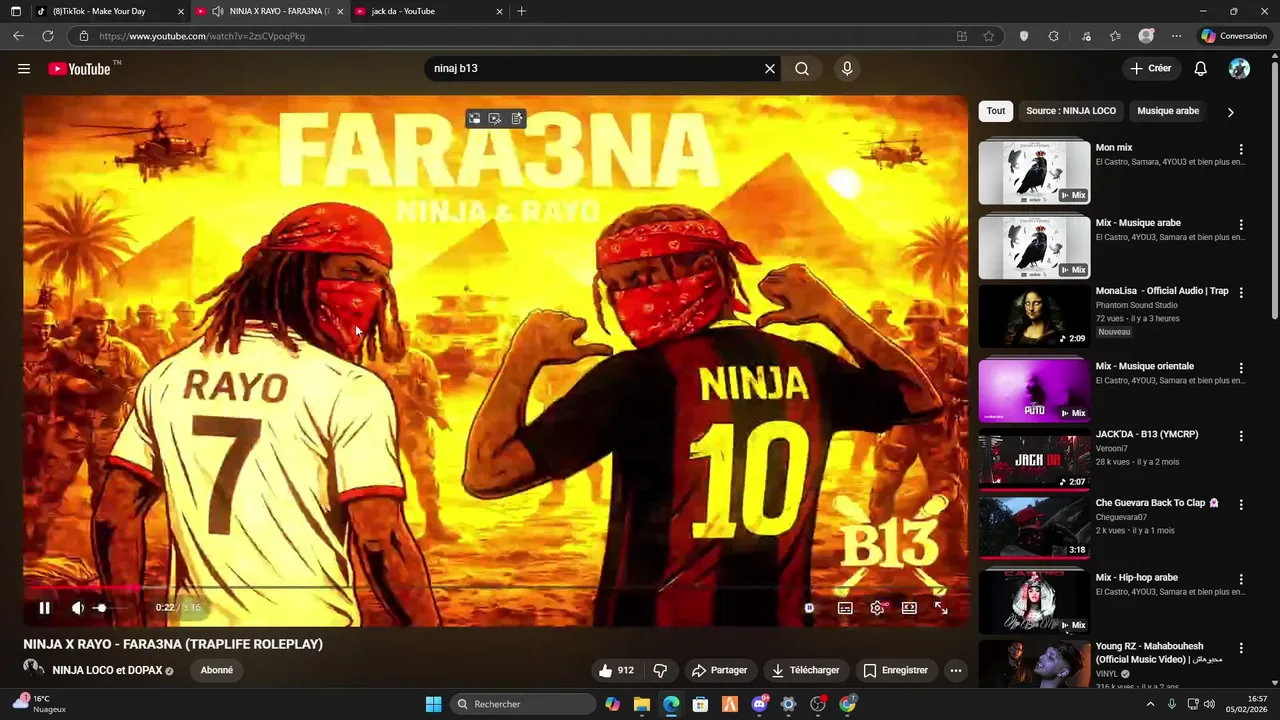Open options for JACK'DA - B13 video
The height and width of the screenshot is (720, 1280).
click(1241, 436)
